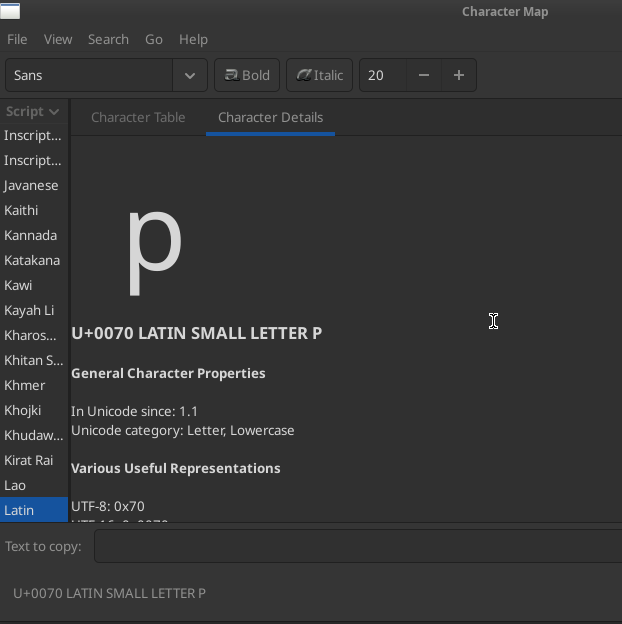Open the Search menu
Viewport: 622px width, 624px height.
(x=108, y=39)
